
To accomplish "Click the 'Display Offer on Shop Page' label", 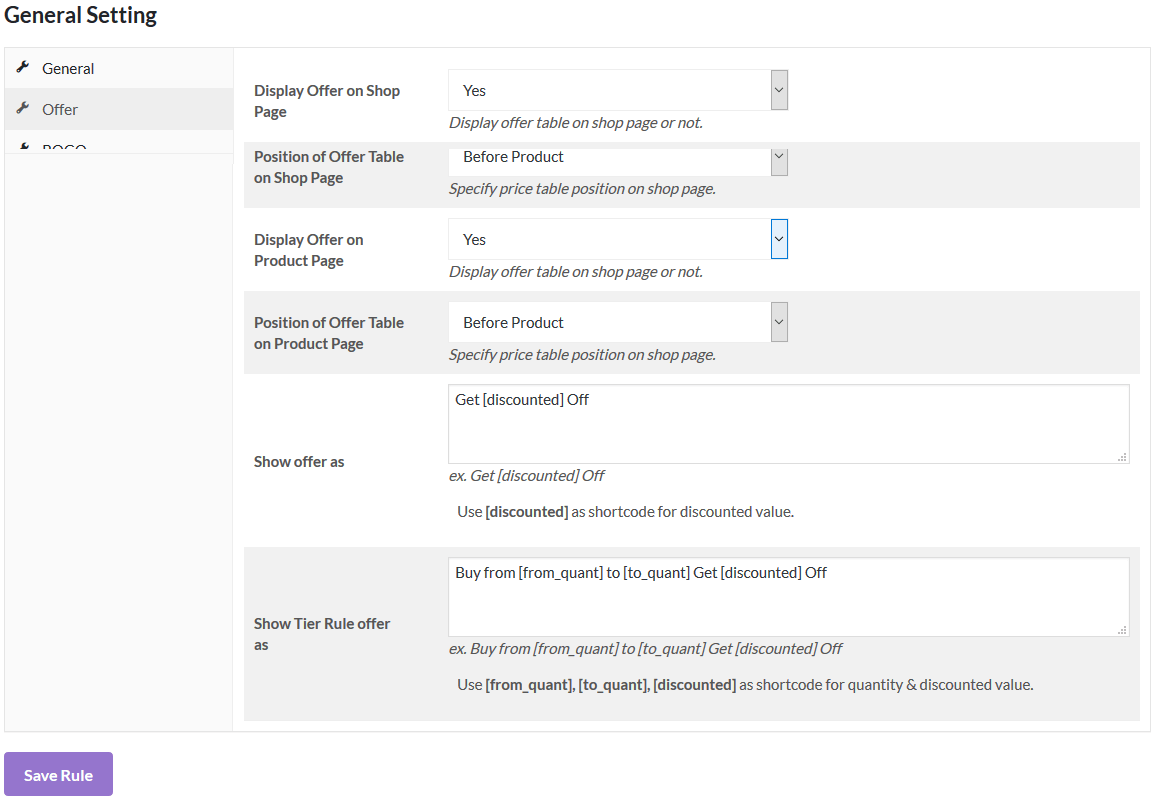I will (x=327, y=101).
